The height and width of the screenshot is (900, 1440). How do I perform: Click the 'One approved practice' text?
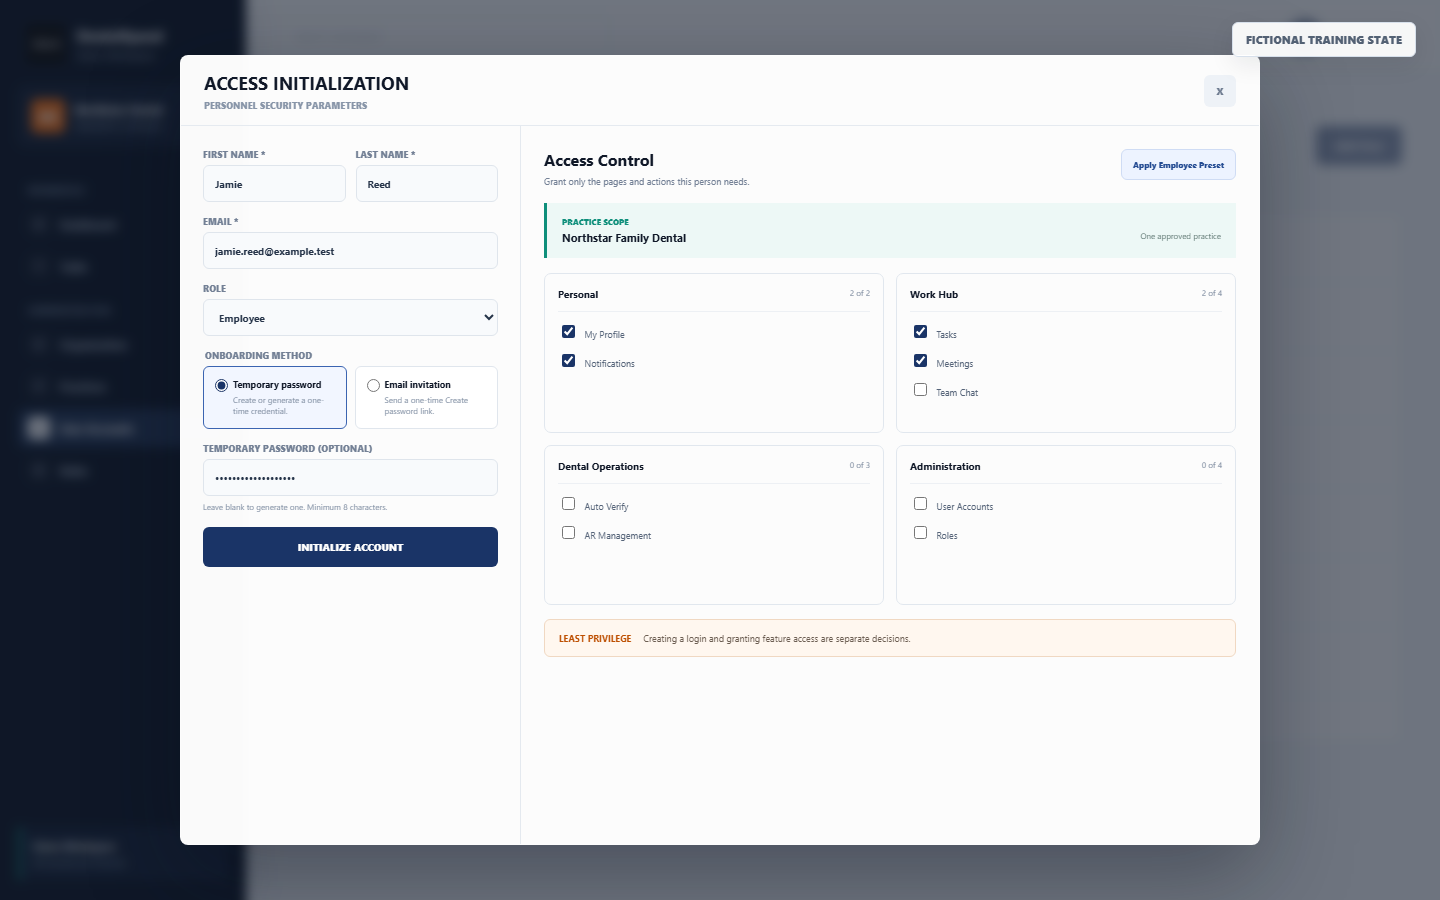[1180, 237]
